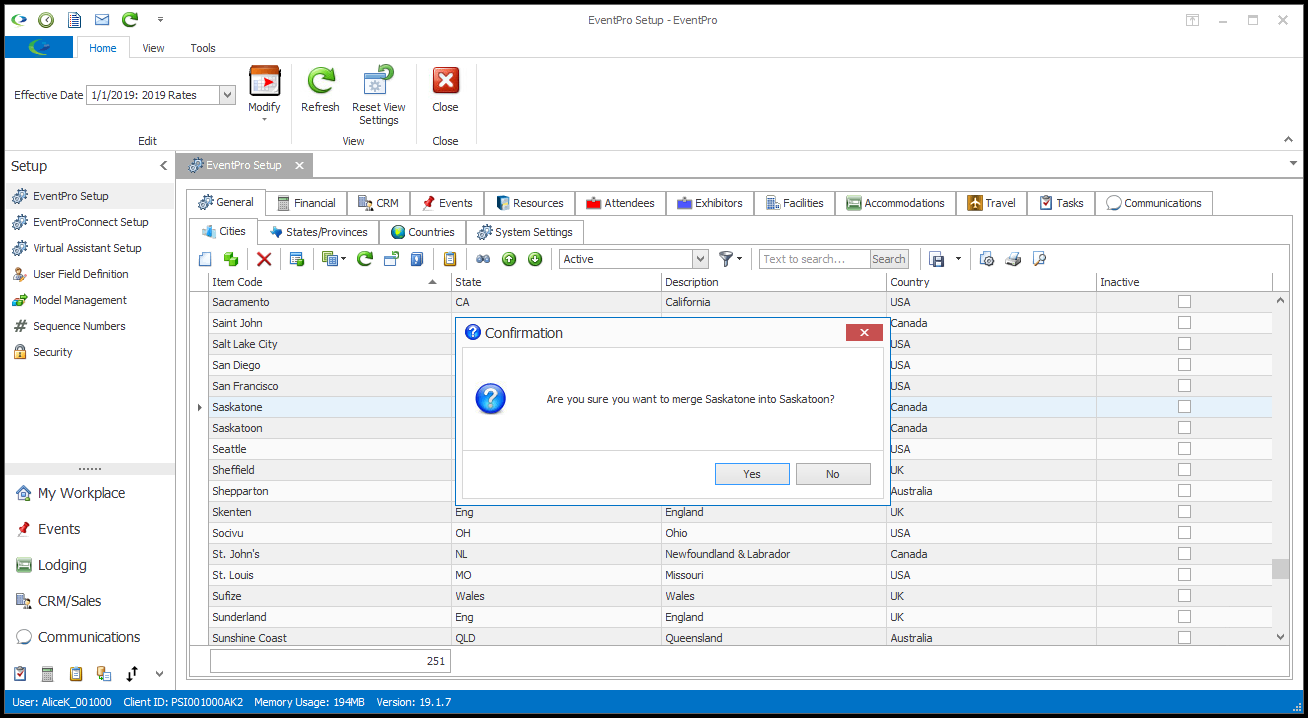The image size is (1308, 718).
Task: Collapse the ribbon using the up chevron
Action: 1288,140
